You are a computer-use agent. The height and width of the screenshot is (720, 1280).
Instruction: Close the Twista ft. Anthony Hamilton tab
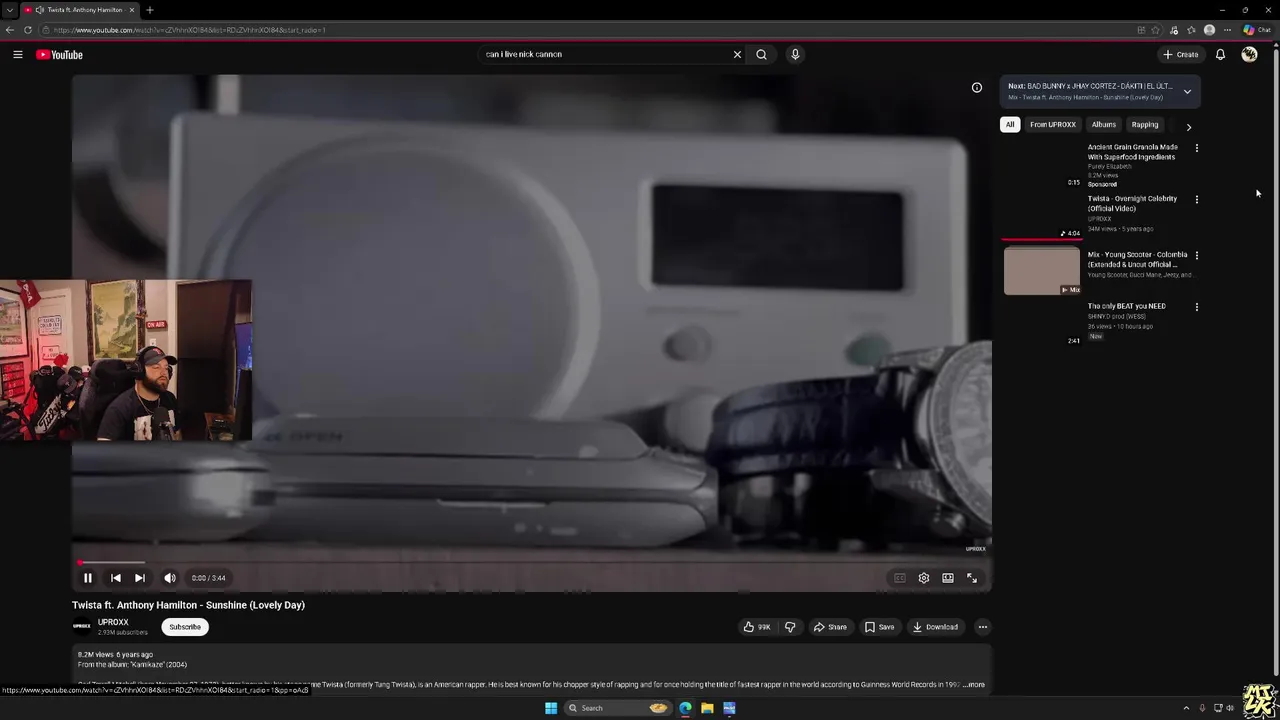tap(131, 10)
